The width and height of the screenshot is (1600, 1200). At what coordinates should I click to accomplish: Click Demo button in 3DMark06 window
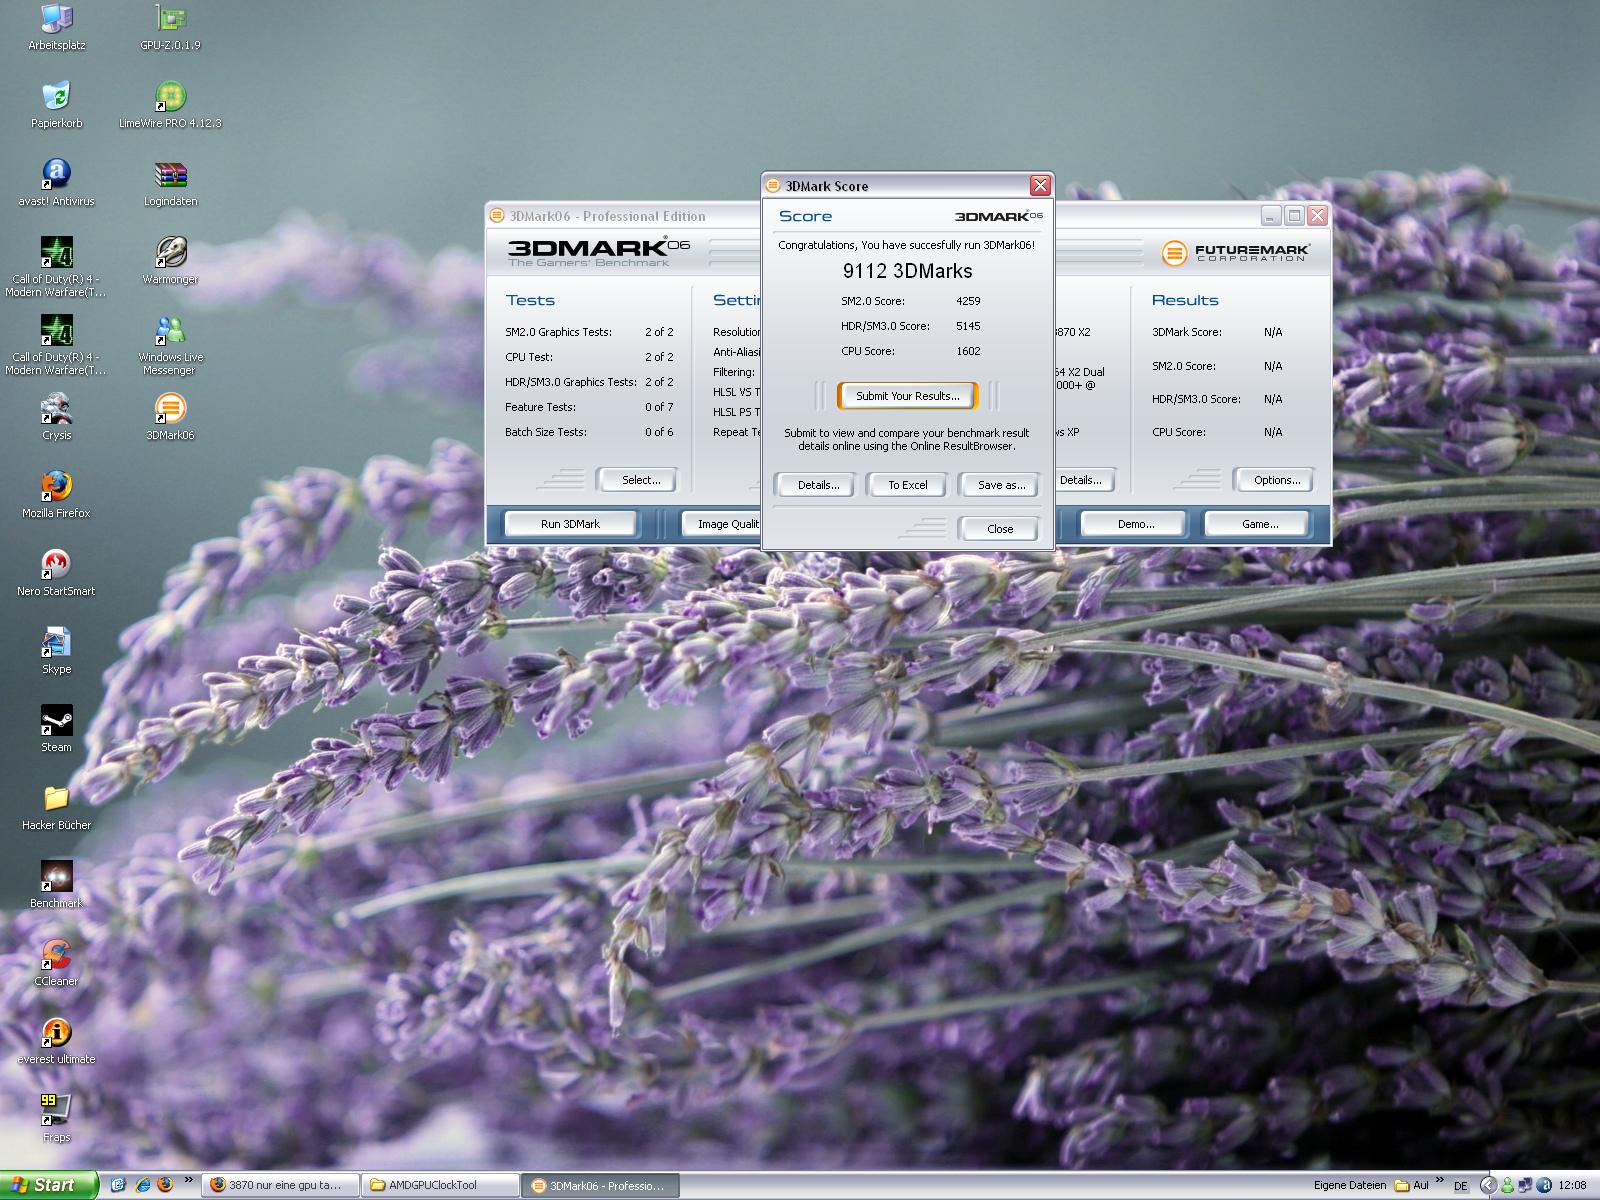pyautogui.click(x=1135, y=524)
